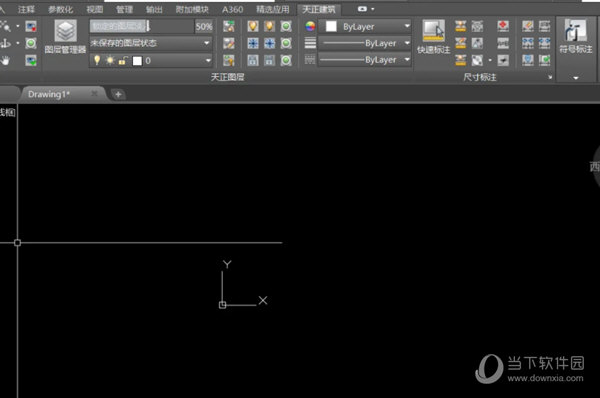This screenshot has height=398, width=600.
Task: Expand the 符号标注 panel dropdown arrow
Action: pyautogui.click(x=576, y=78)
